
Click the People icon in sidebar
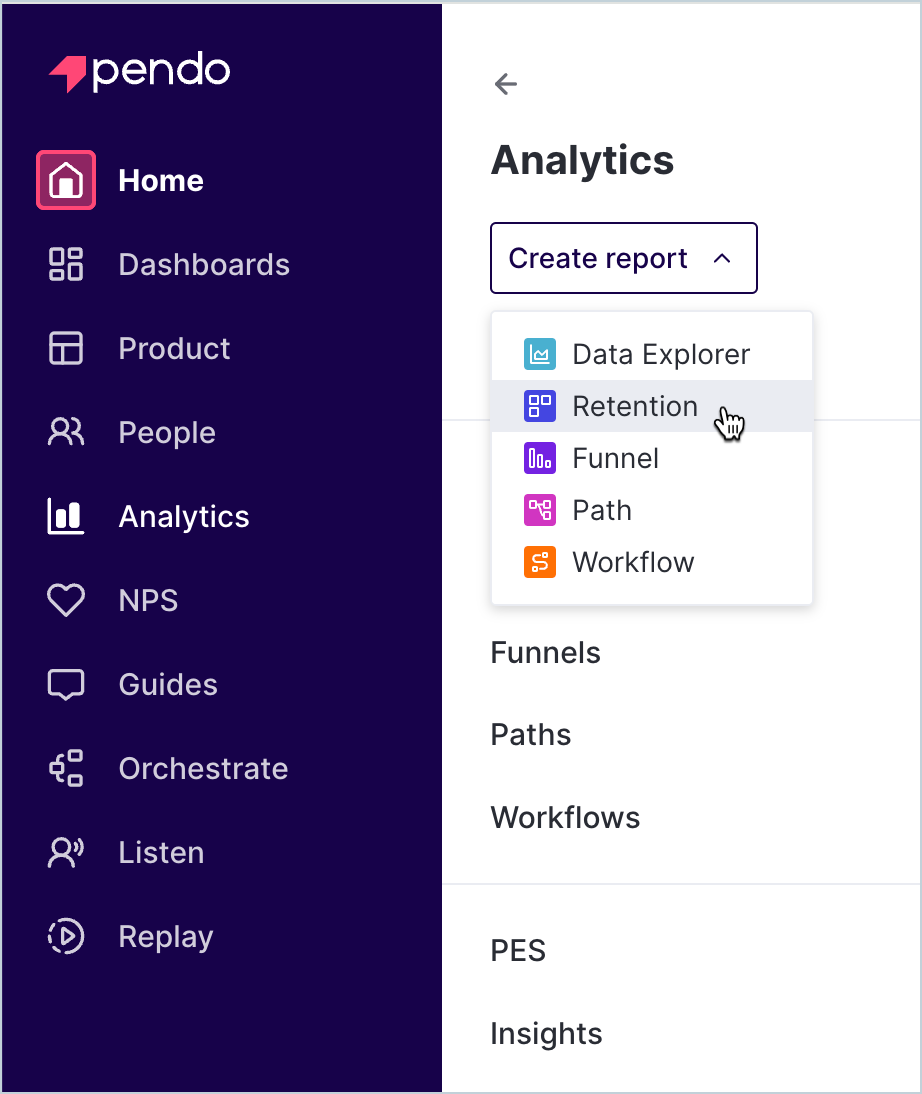[66, 432]
